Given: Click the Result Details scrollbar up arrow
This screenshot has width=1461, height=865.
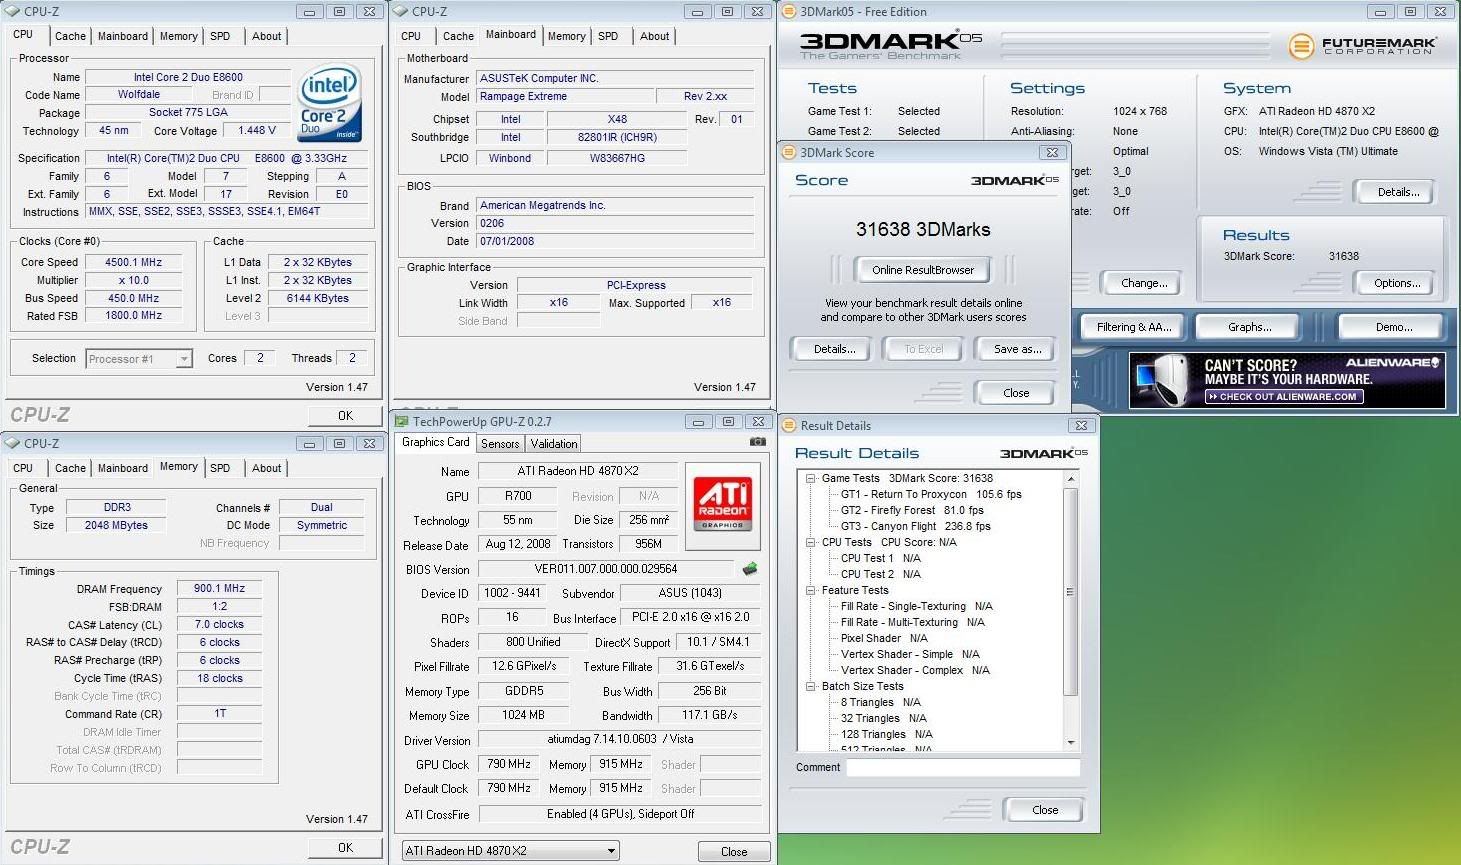Looking at the screenshot, I should [1071, 479].
